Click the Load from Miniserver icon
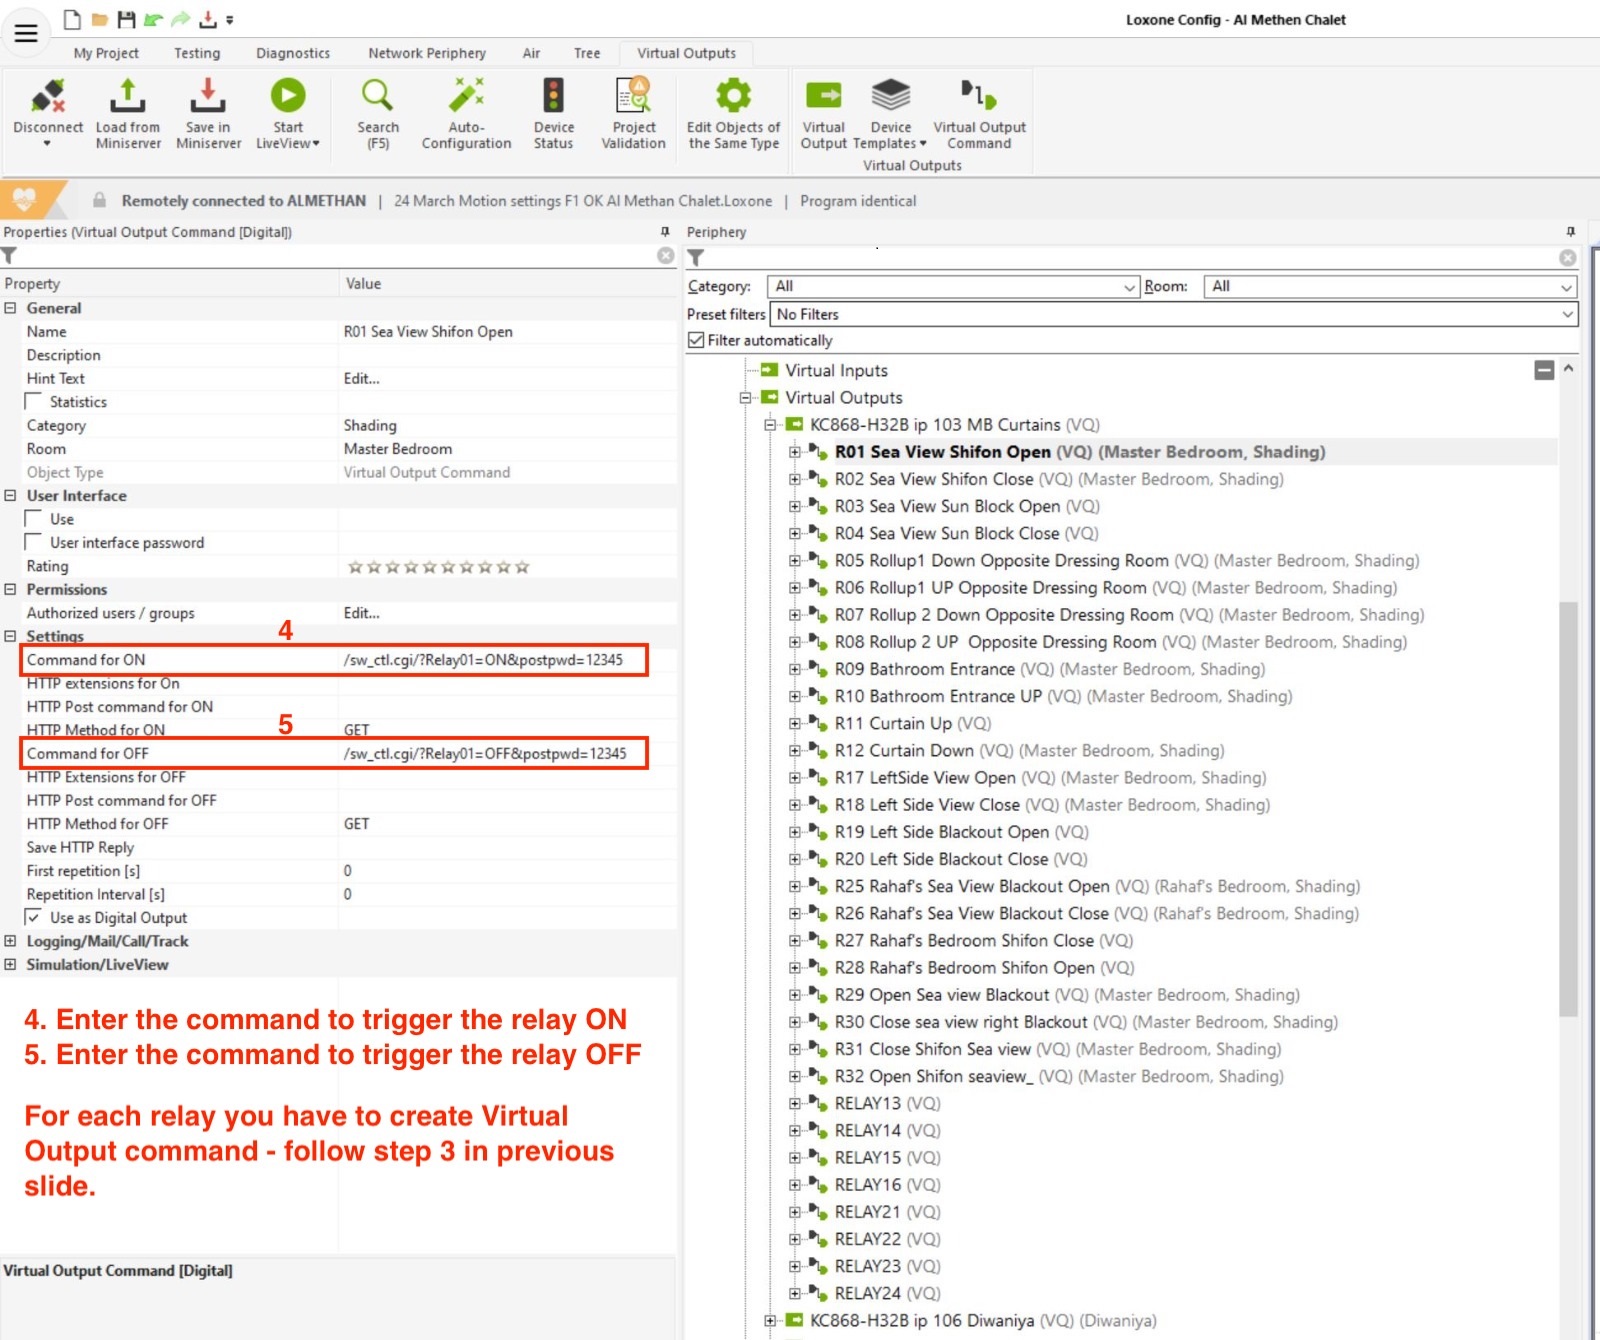Viewport: 1600px width, 1340px height. [x=127, y=97]
